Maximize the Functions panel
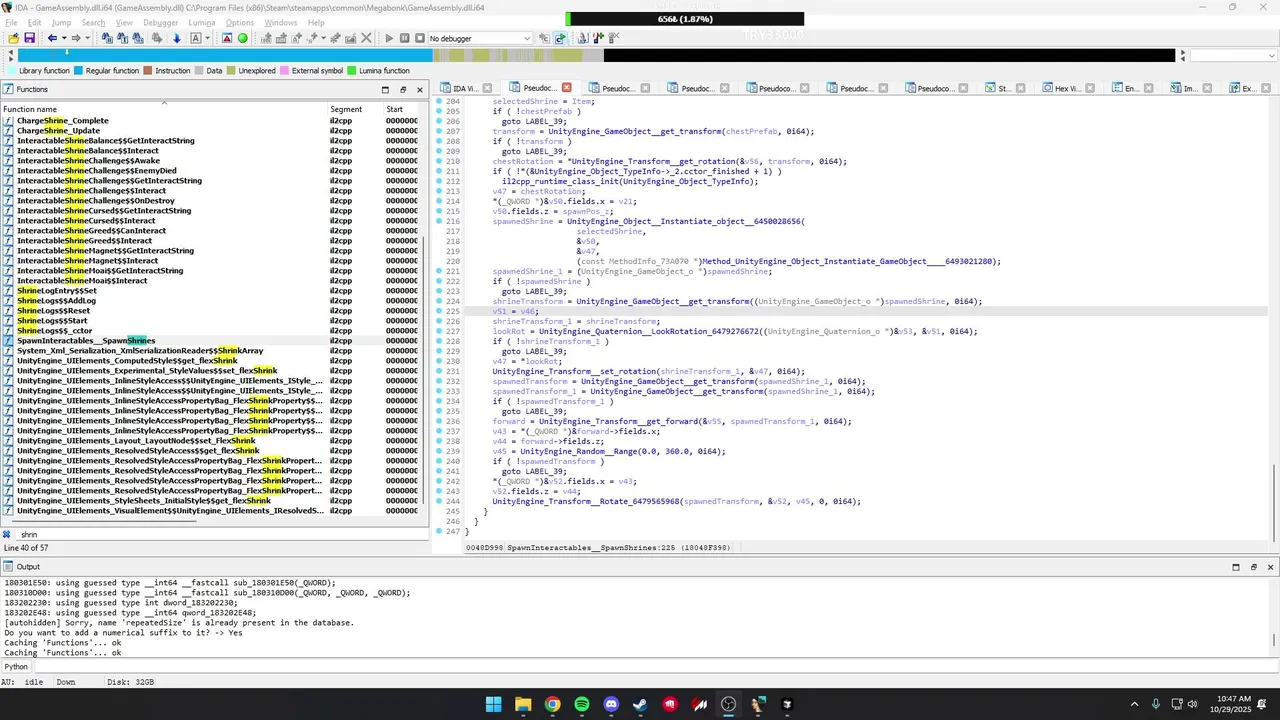The width and height of the screenshot is (1280, 720). point(385,89)
